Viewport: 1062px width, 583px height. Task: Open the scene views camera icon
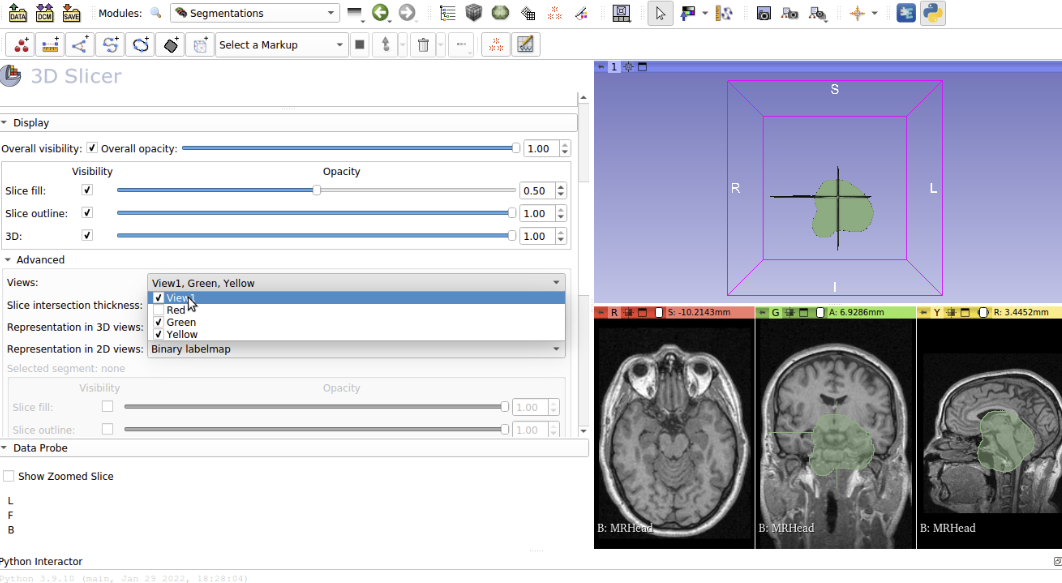point(790,13)
